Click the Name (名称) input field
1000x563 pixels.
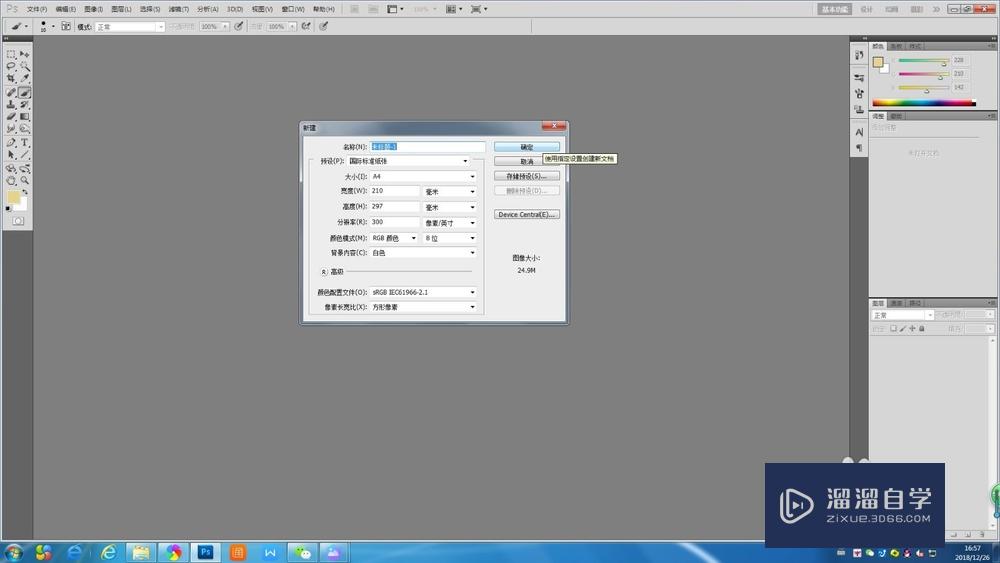(427, 147)
